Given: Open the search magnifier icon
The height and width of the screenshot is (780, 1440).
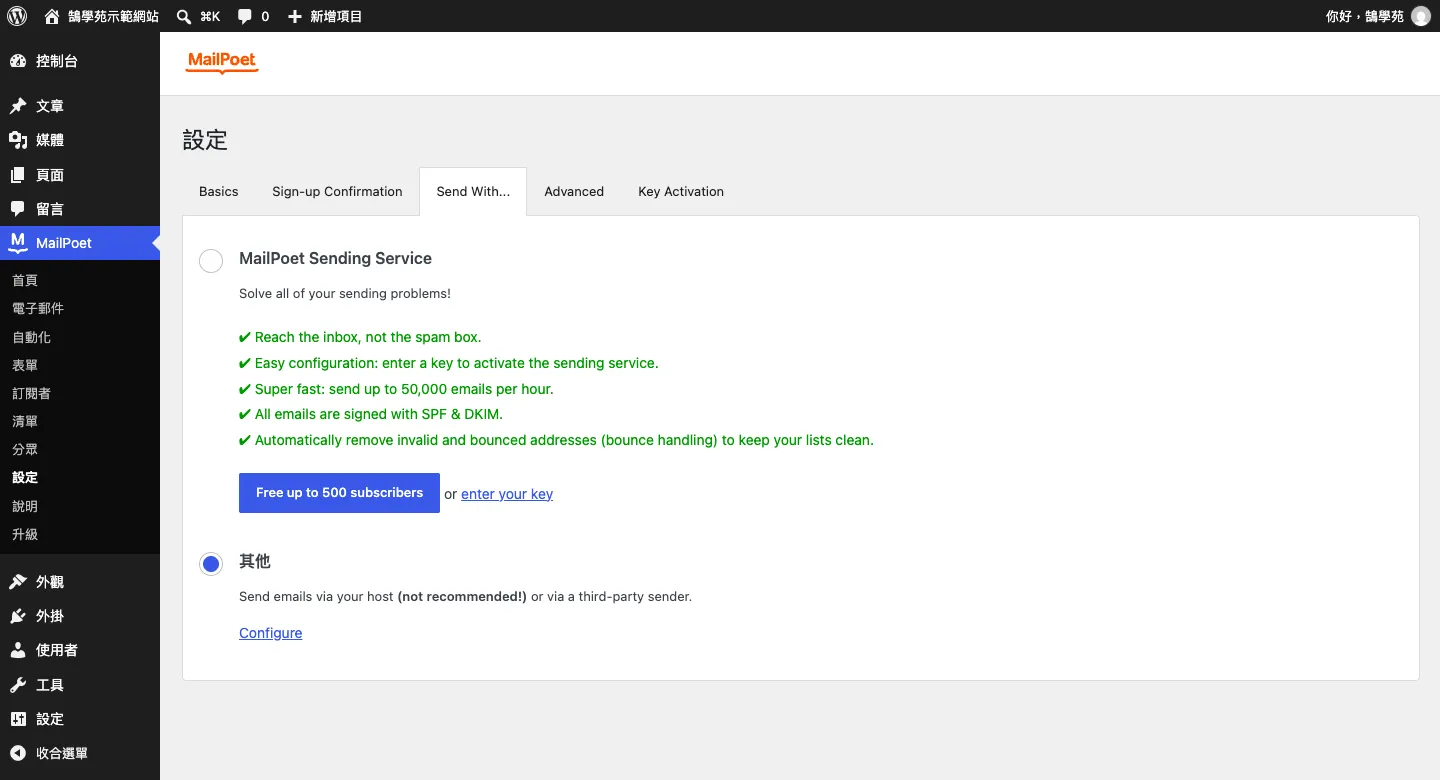Looking at the screenshot, I should tap(184, 16).
